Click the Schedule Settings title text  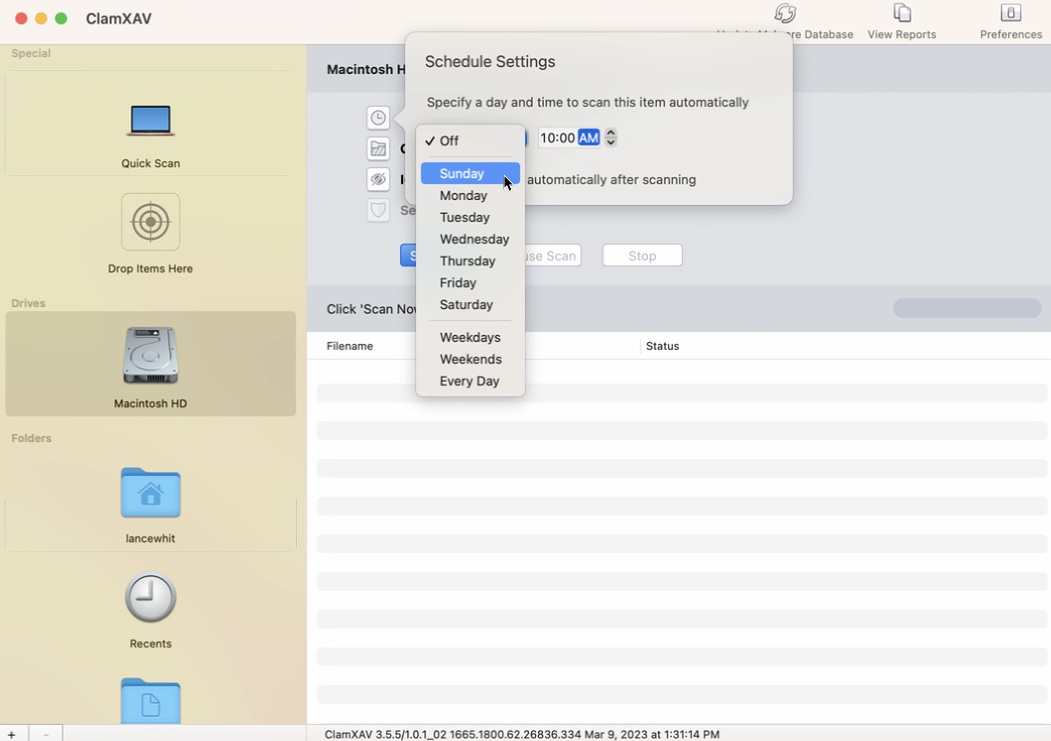coord(490,62)
